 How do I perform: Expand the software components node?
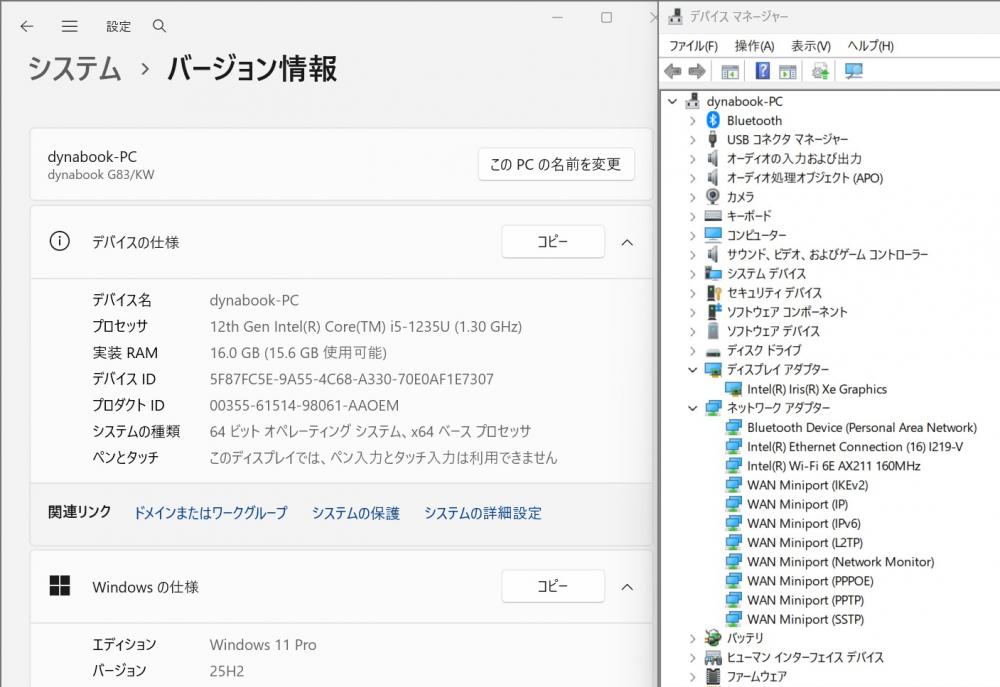[693, 312]
